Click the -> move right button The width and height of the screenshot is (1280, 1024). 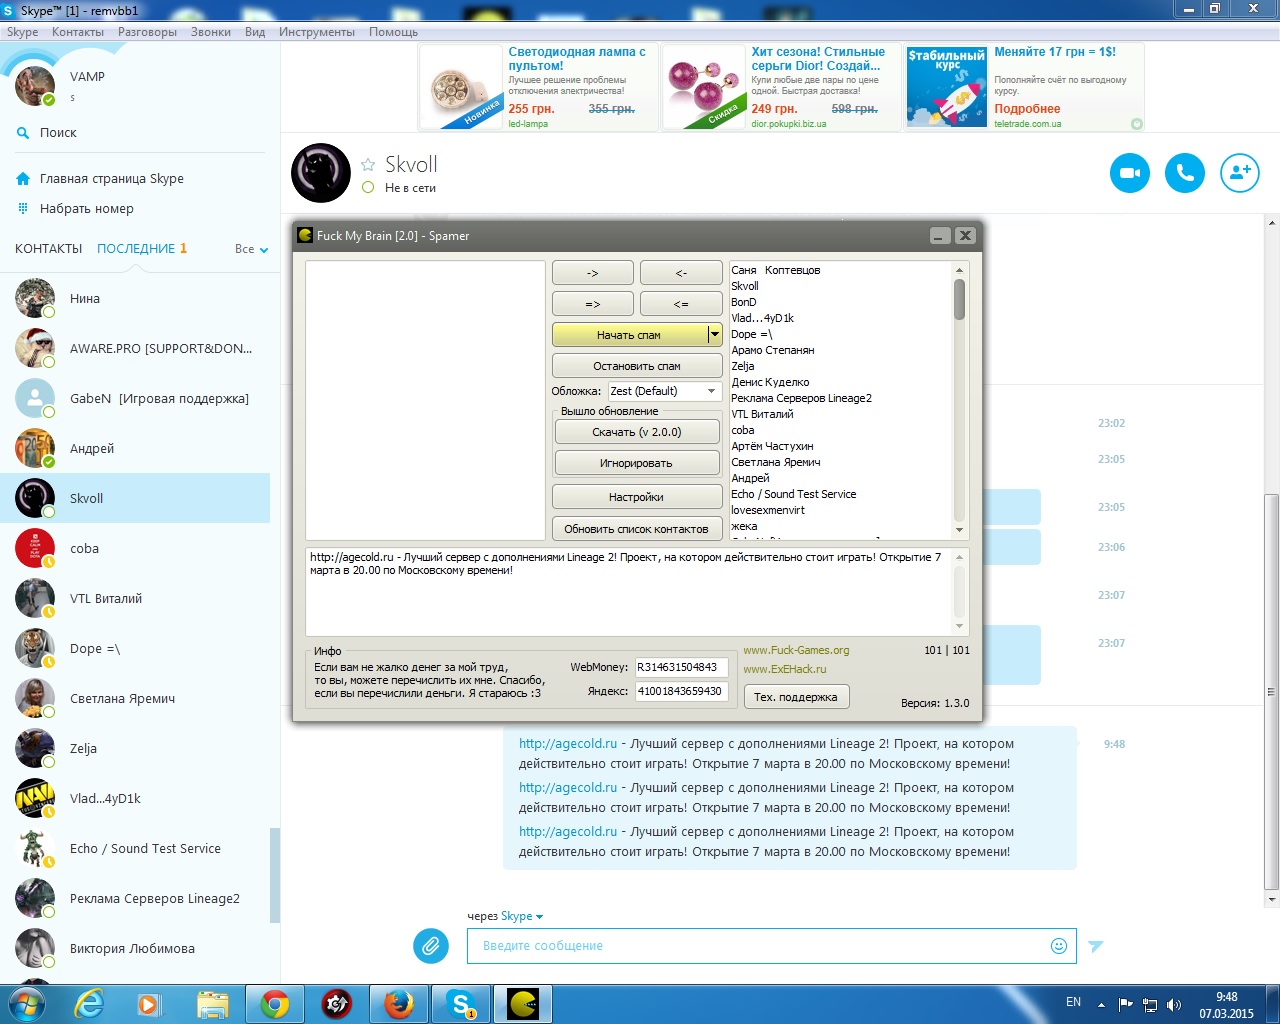point(593,273)
